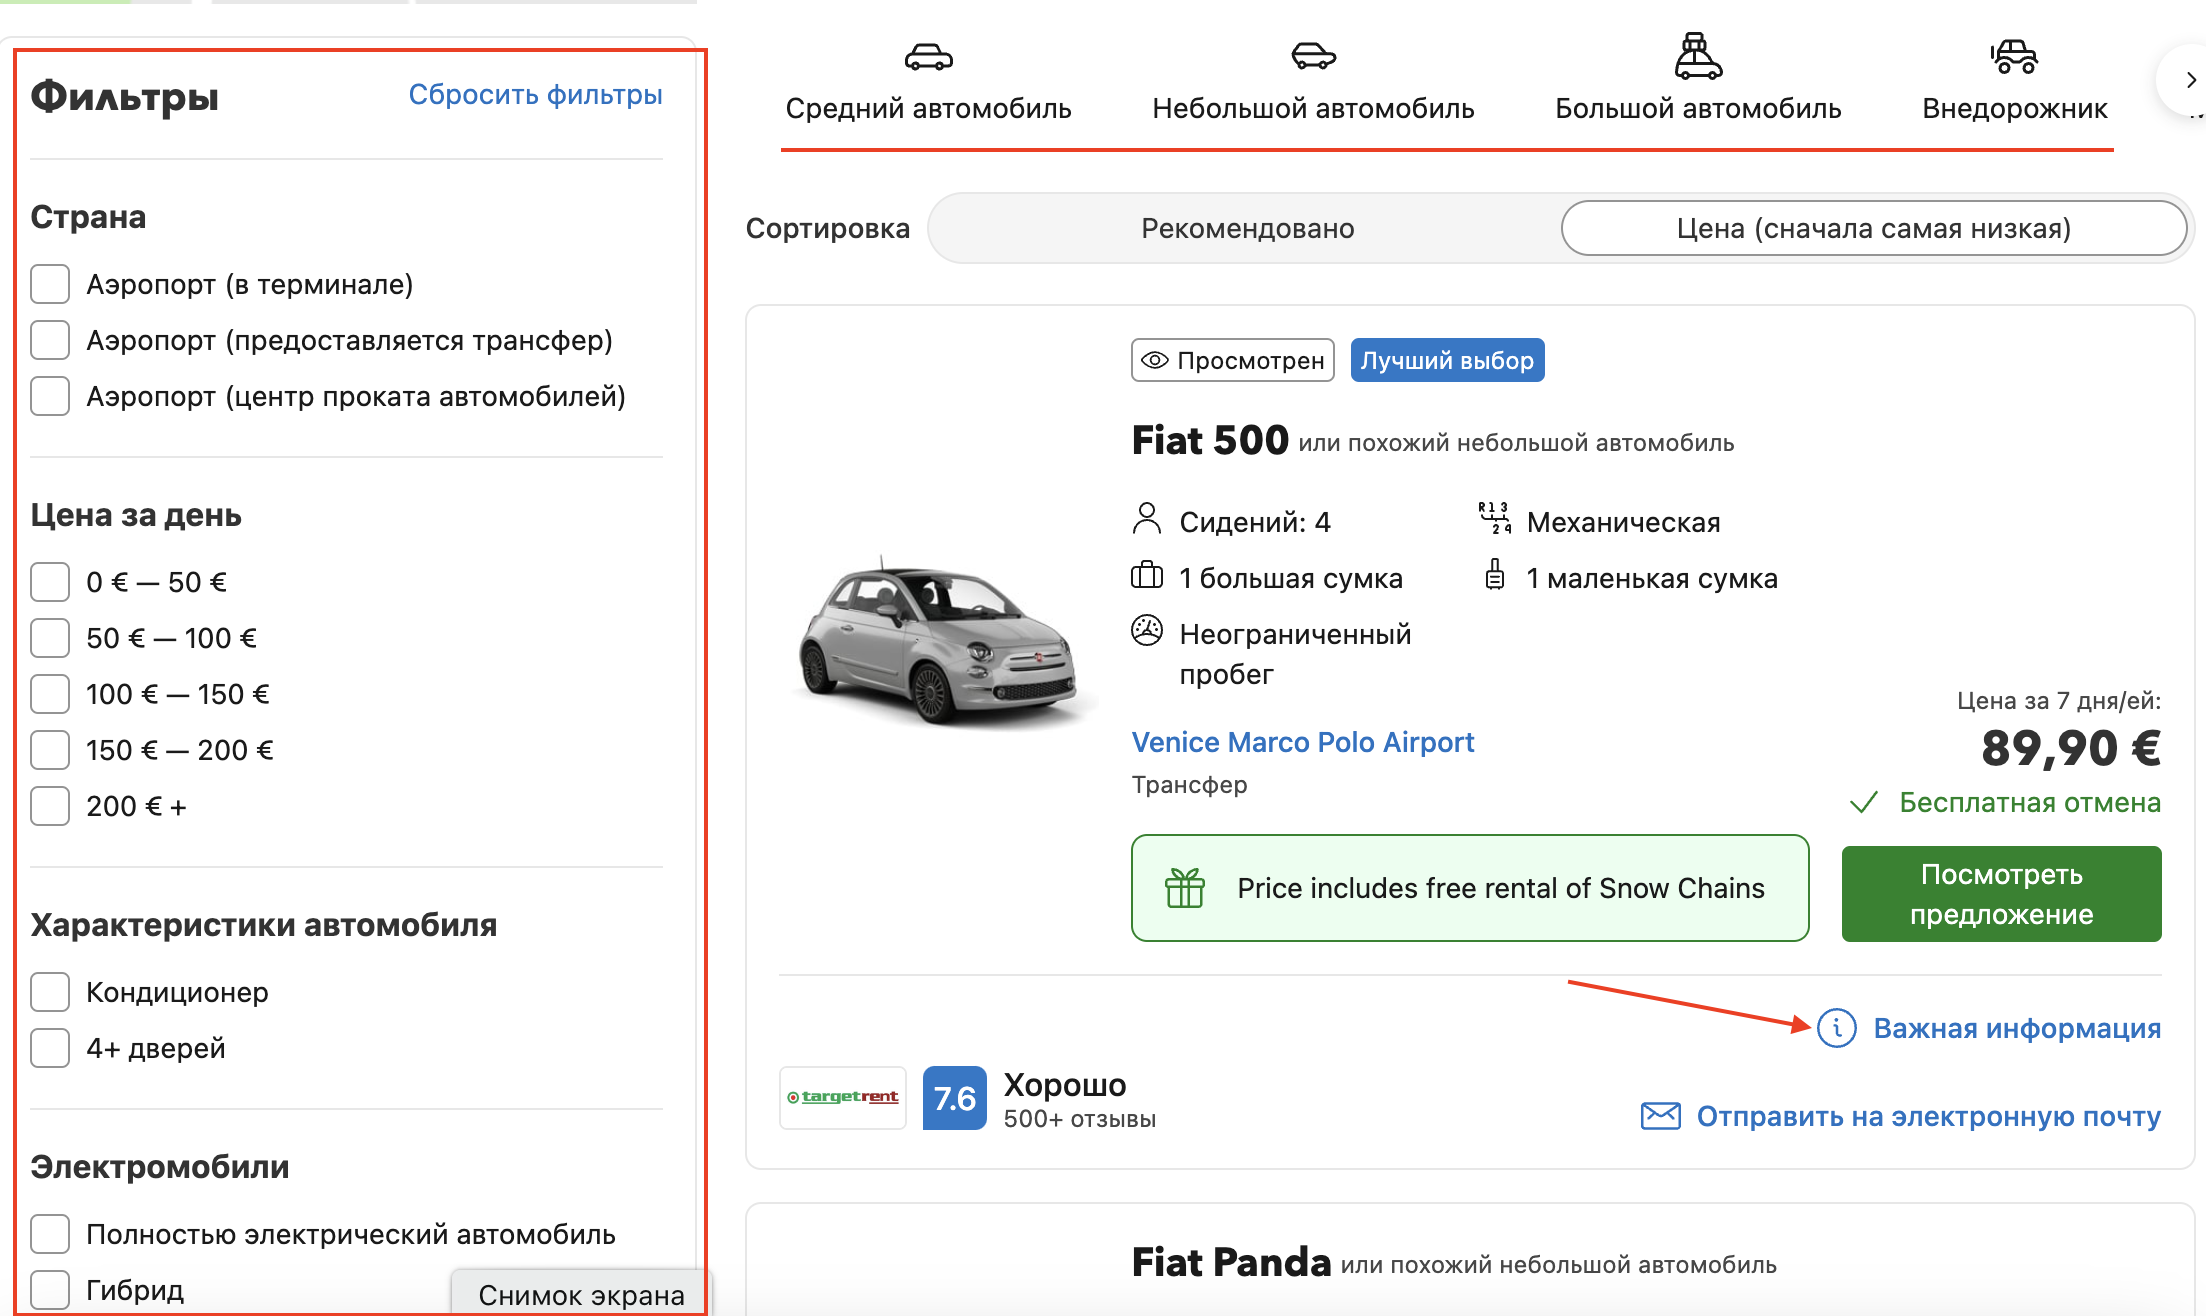
Task: Check Полностью электрический автомобиль filter
Action: (50, 1234)
